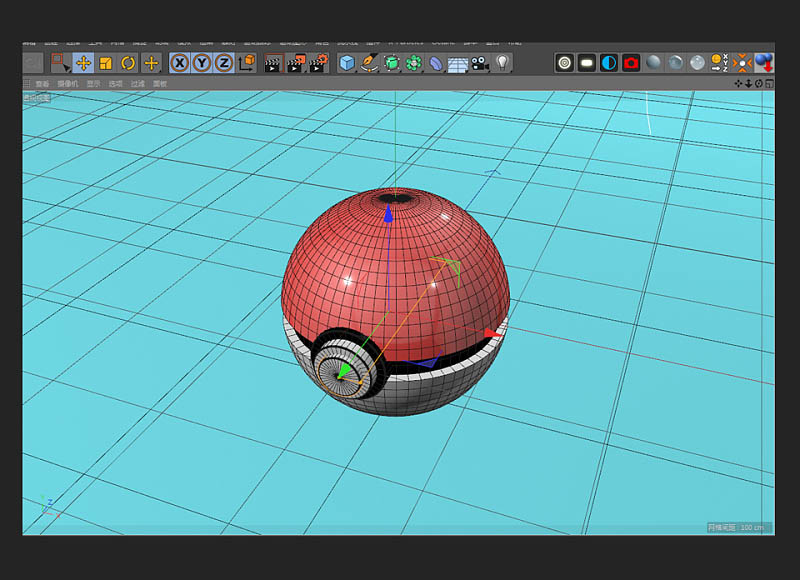Toggle the Y axis lock
This screenshot has height=580, width=800.
[201, 63]
